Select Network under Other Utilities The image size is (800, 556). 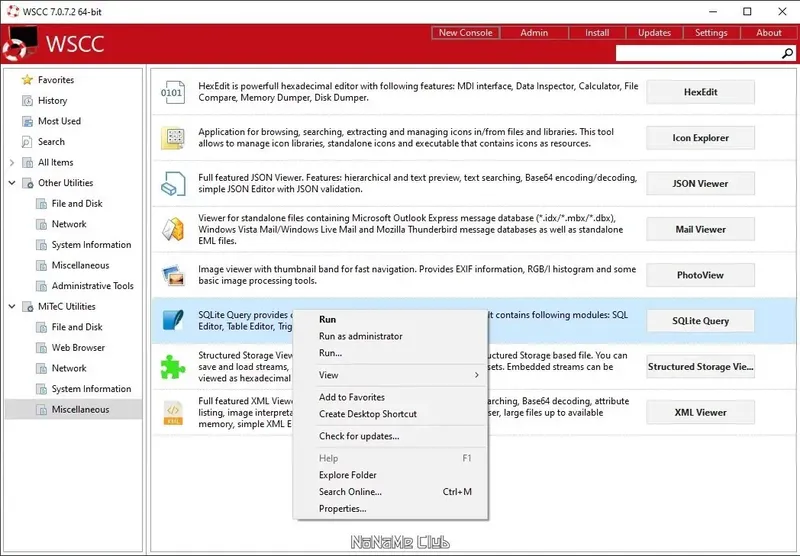point(69,224)
